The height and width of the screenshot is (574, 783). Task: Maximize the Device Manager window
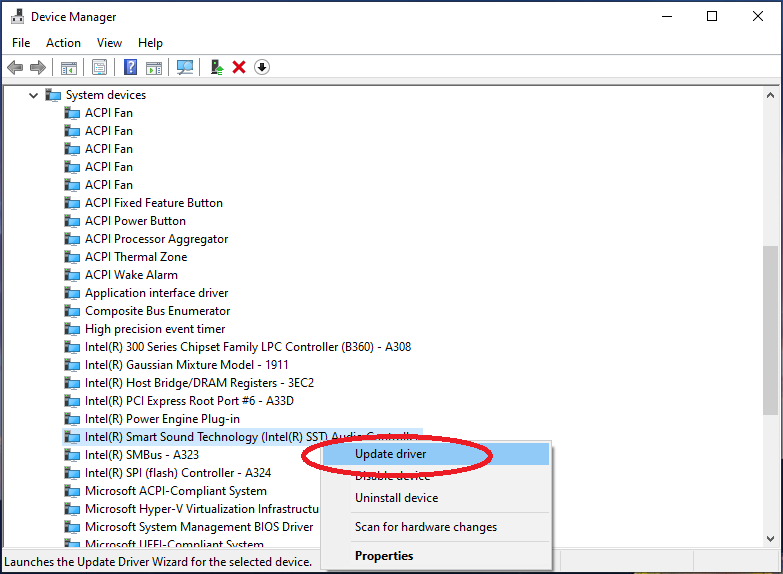pyautogui.click(x=712, y=16)
